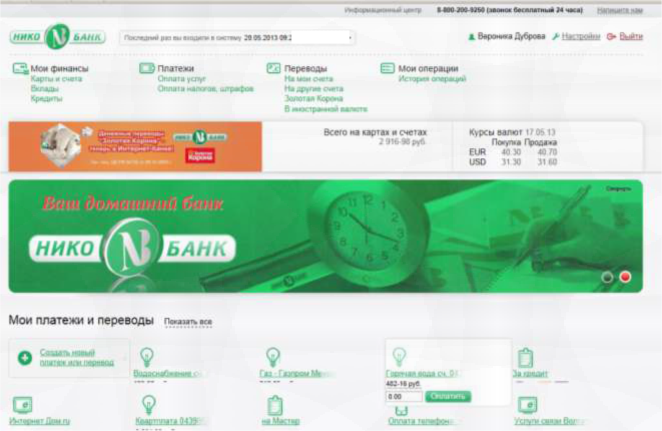Click the Niko Bank logo in header
Viewport: 662px width, 431px height.
tap(57, 37)
